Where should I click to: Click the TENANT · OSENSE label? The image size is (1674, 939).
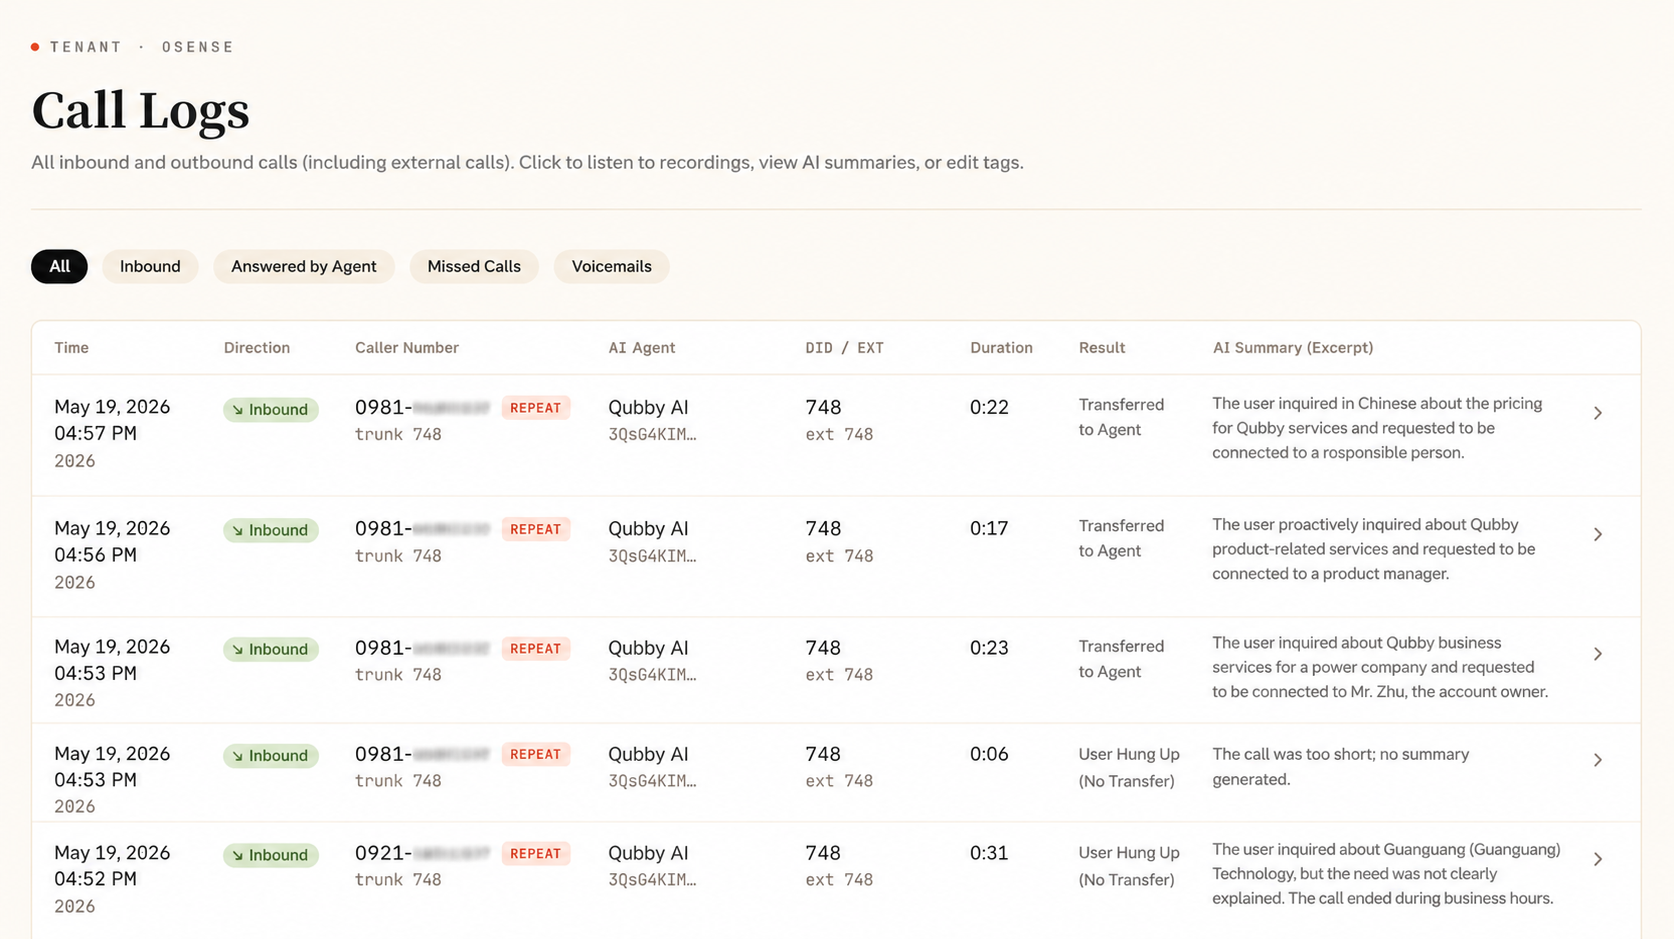coord(141,47)
